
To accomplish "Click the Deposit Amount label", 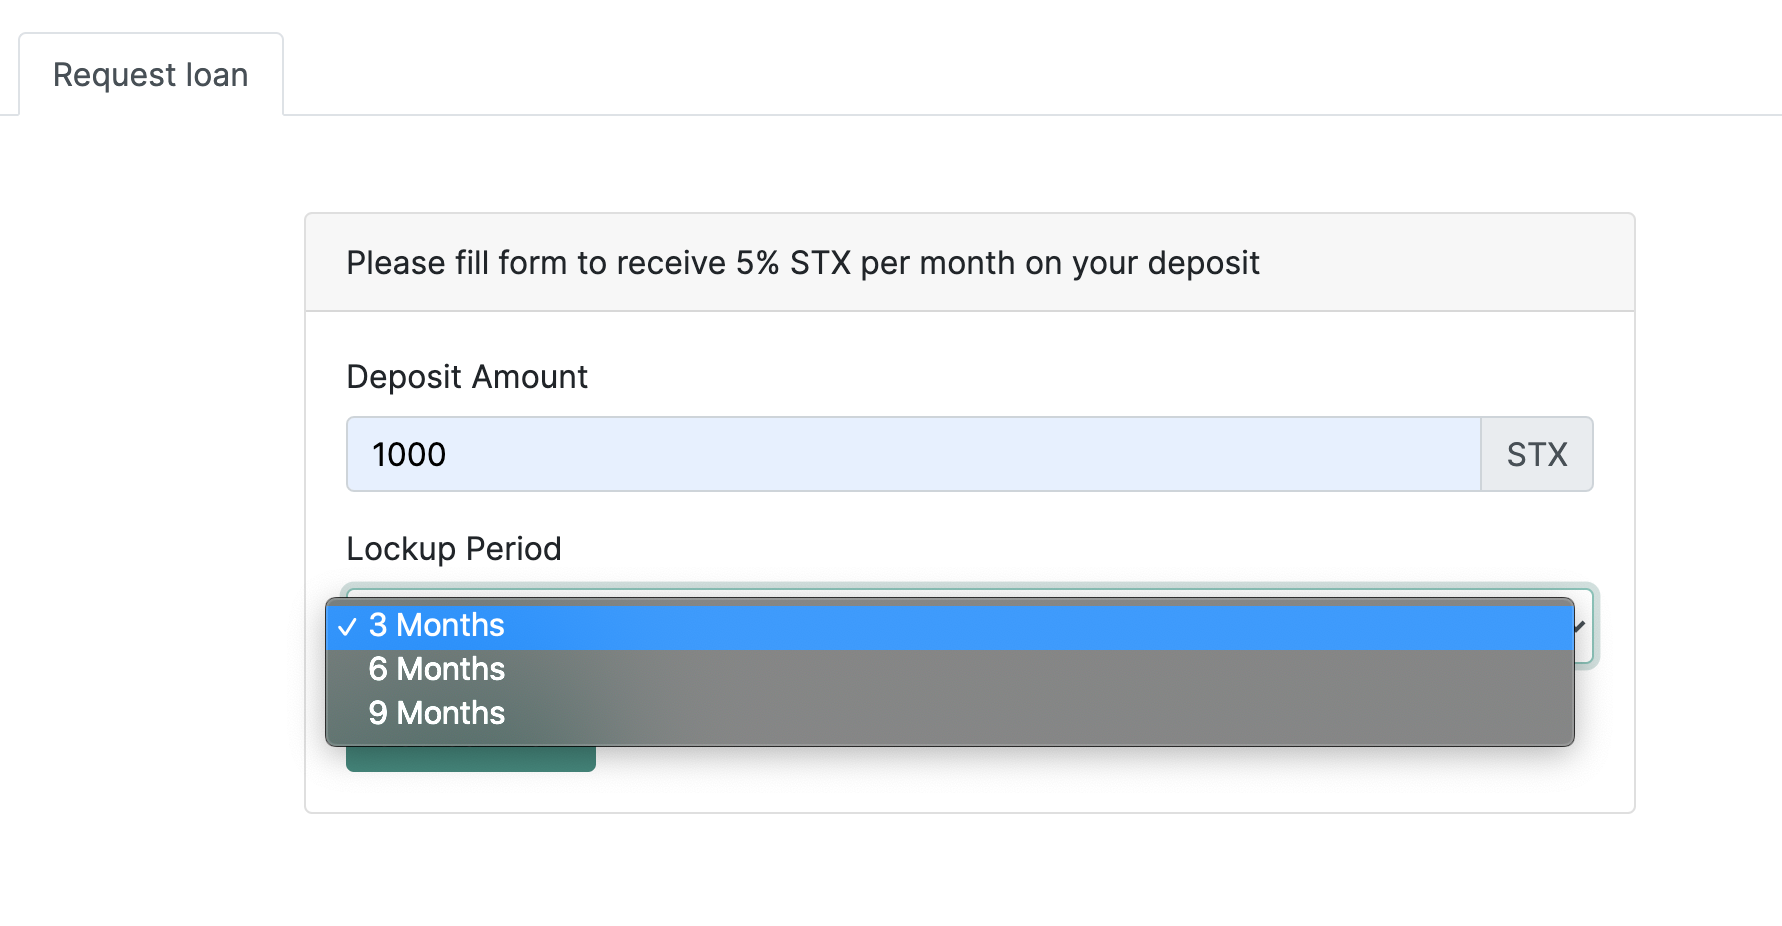I will coord(466,377).
